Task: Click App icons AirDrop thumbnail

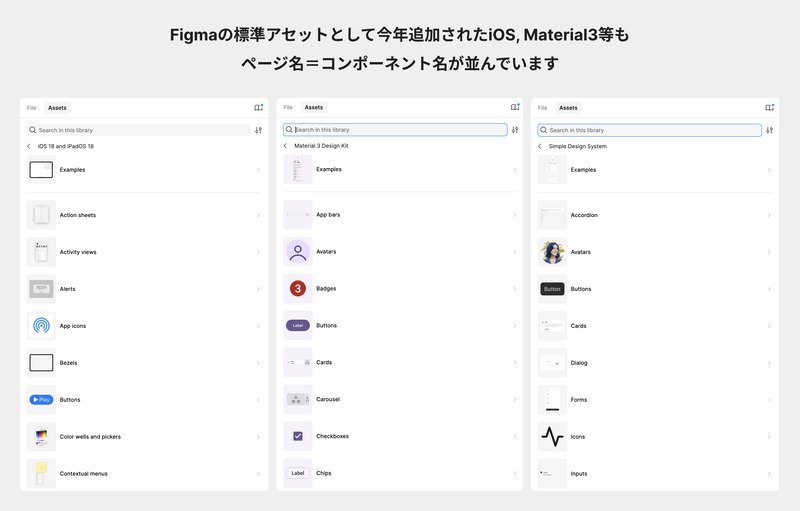Action: pos(41,326)
